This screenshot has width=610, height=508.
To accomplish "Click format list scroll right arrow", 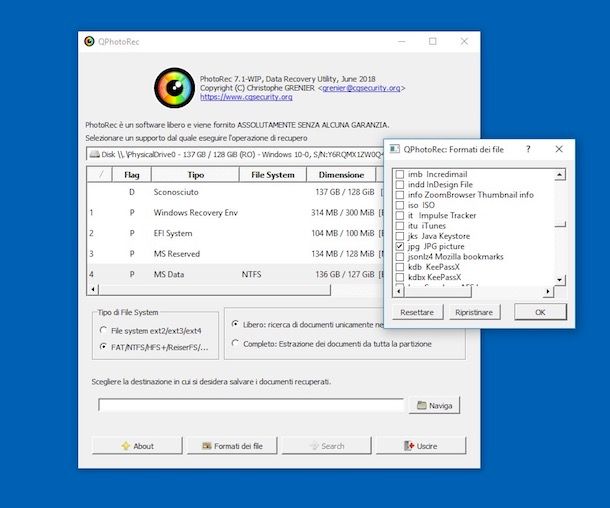I will click(548, 291).
